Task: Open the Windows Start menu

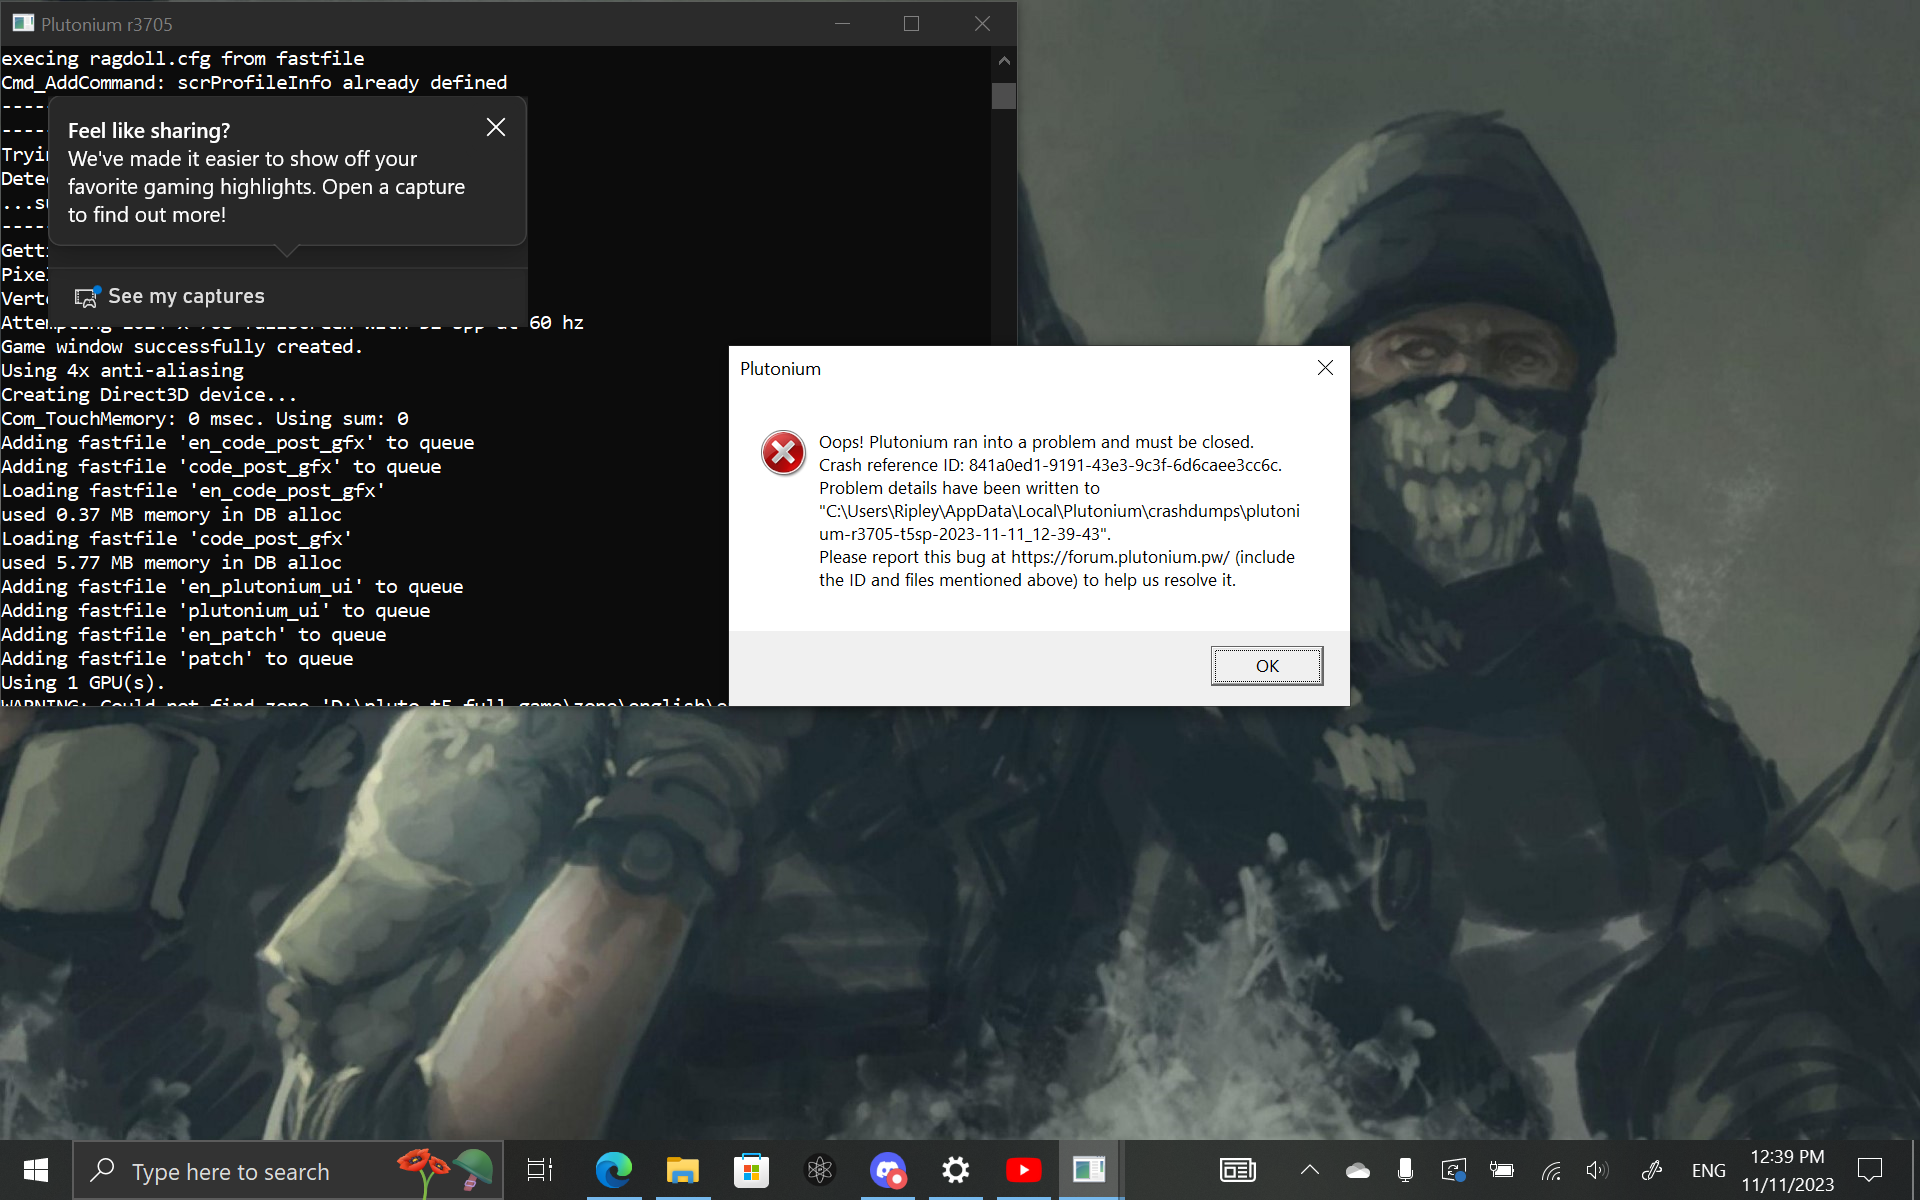Action: [36, 1170]
